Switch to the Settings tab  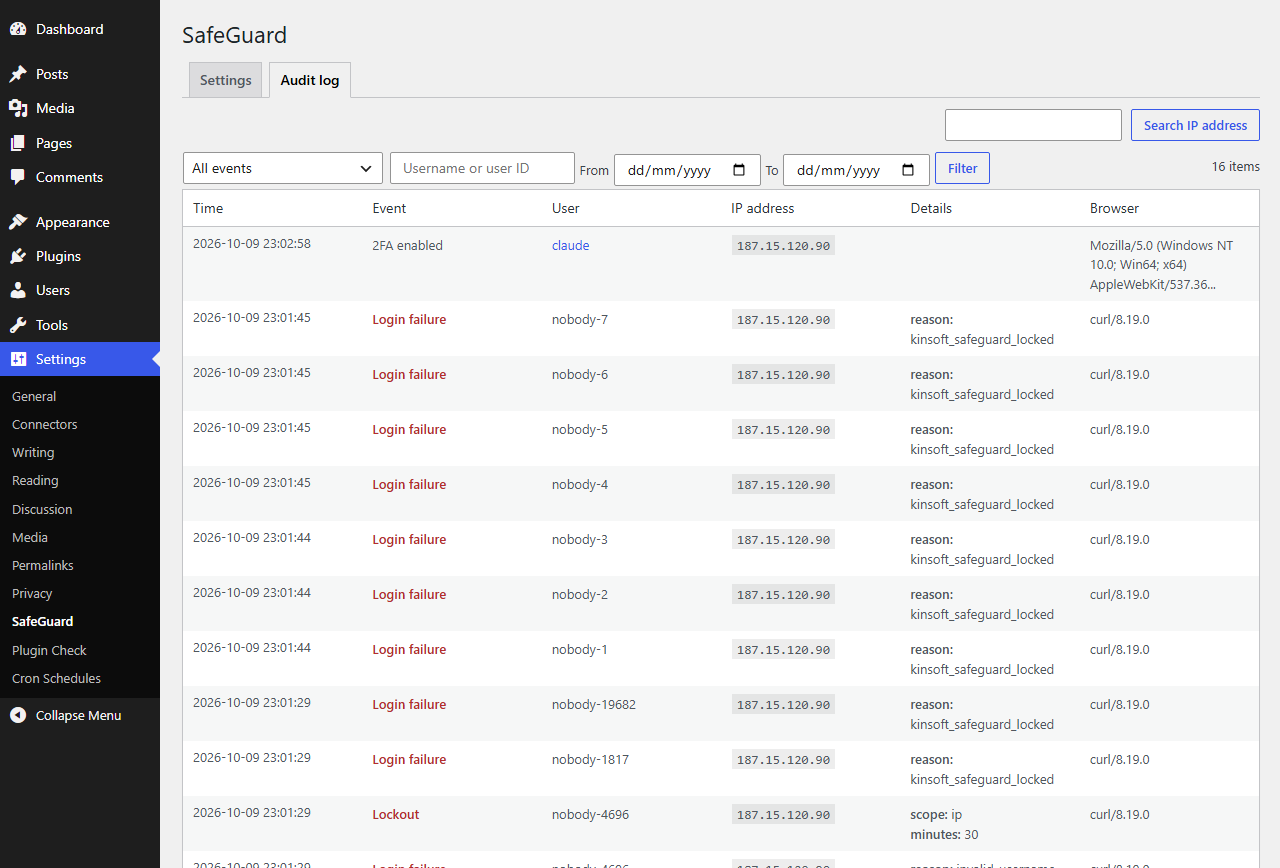(x=226, y=80)
